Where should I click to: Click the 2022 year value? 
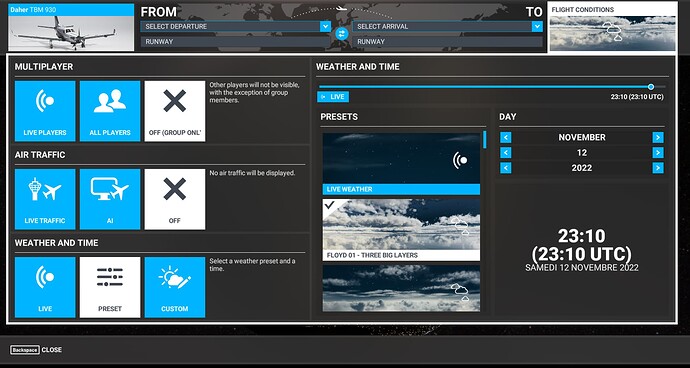pos(582,168)
